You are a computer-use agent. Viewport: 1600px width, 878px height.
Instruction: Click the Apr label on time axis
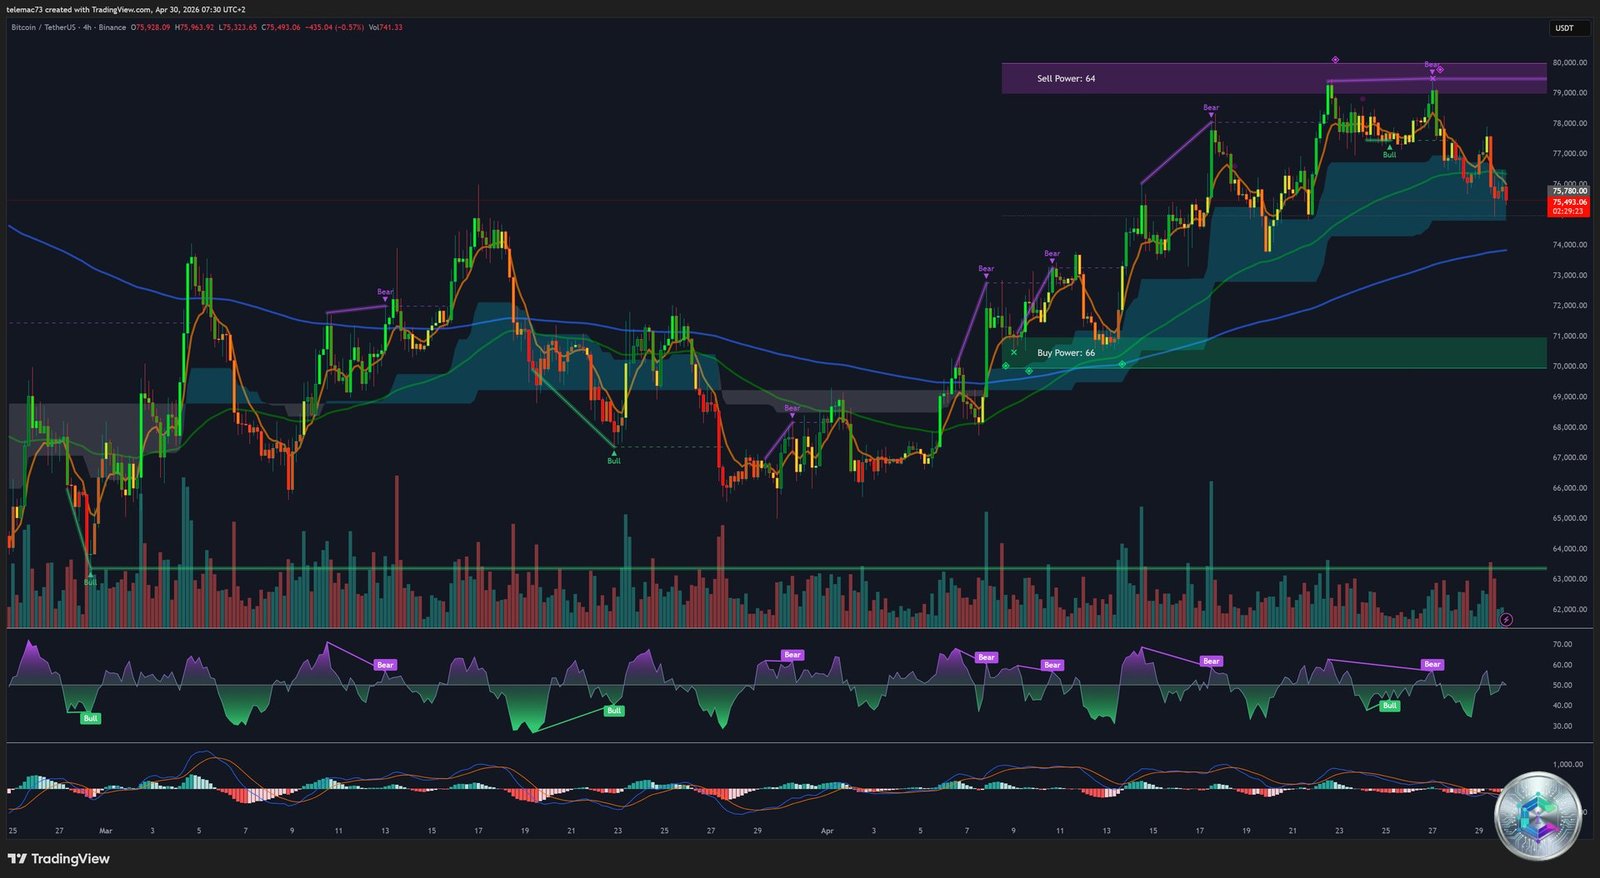click(x=826, y=831)
